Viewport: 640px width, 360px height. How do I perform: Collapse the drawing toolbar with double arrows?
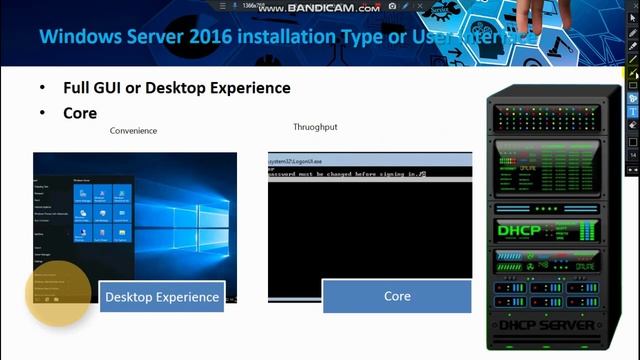[633, 170]
